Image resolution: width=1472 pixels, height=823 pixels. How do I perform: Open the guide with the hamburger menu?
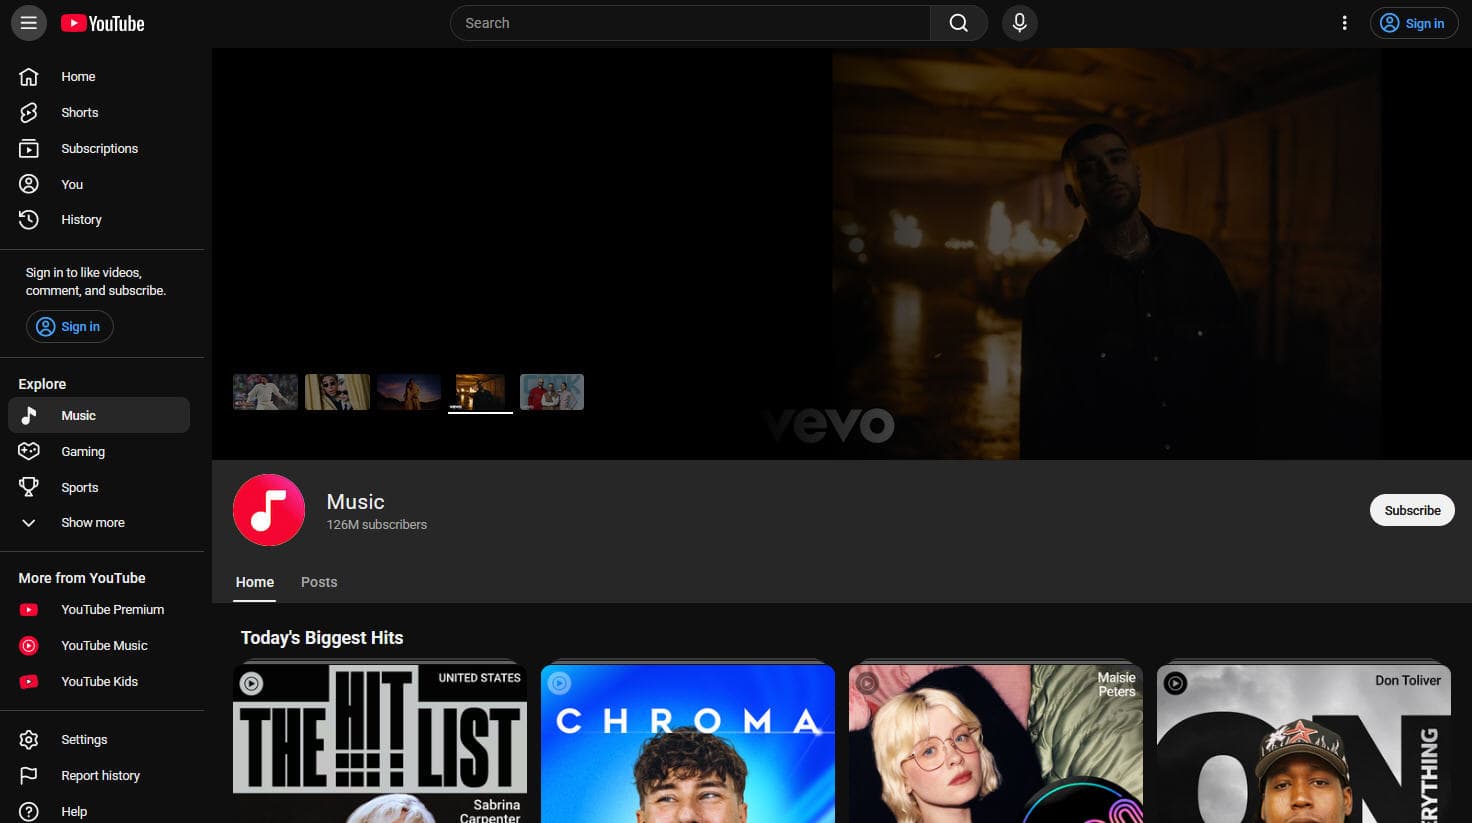28,22
